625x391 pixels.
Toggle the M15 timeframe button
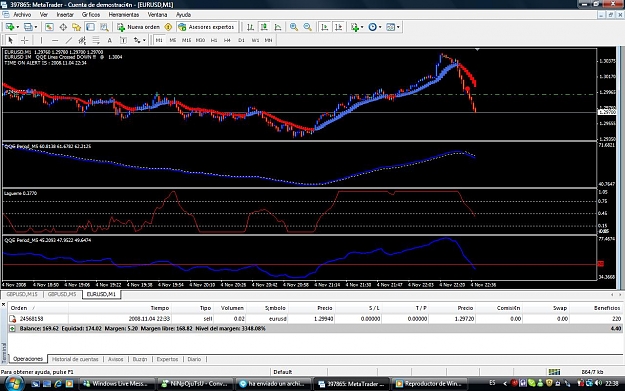[186, 40]
